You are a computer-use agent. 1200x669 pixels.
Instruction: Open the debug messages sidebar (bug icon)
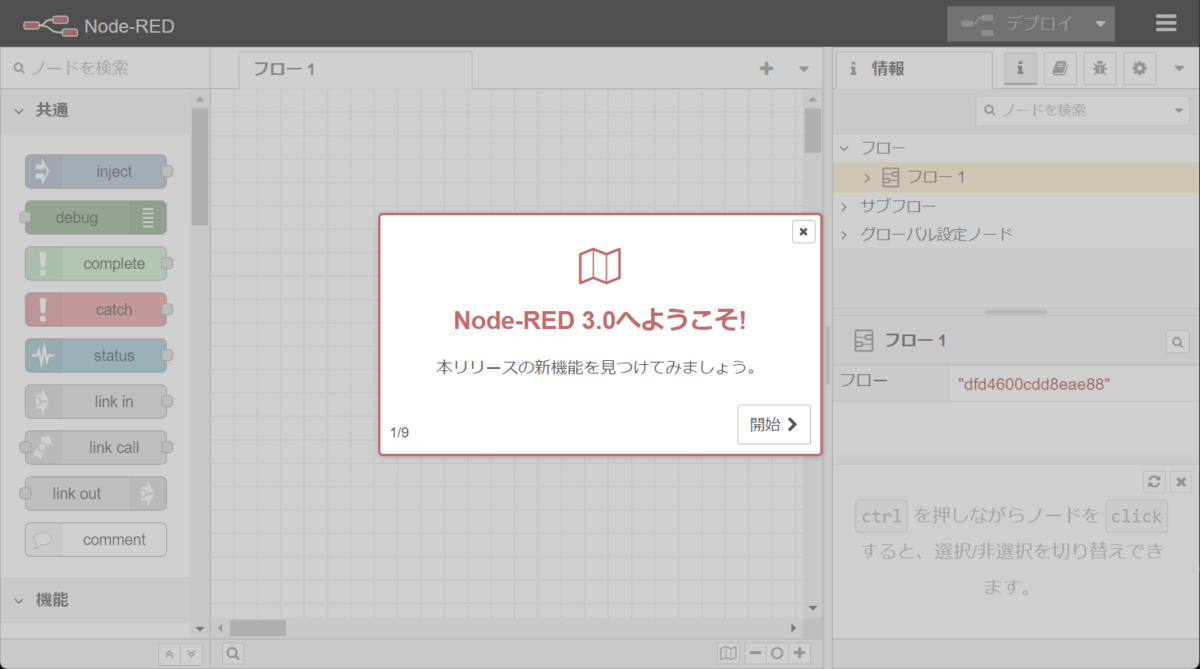[1099, 68]
